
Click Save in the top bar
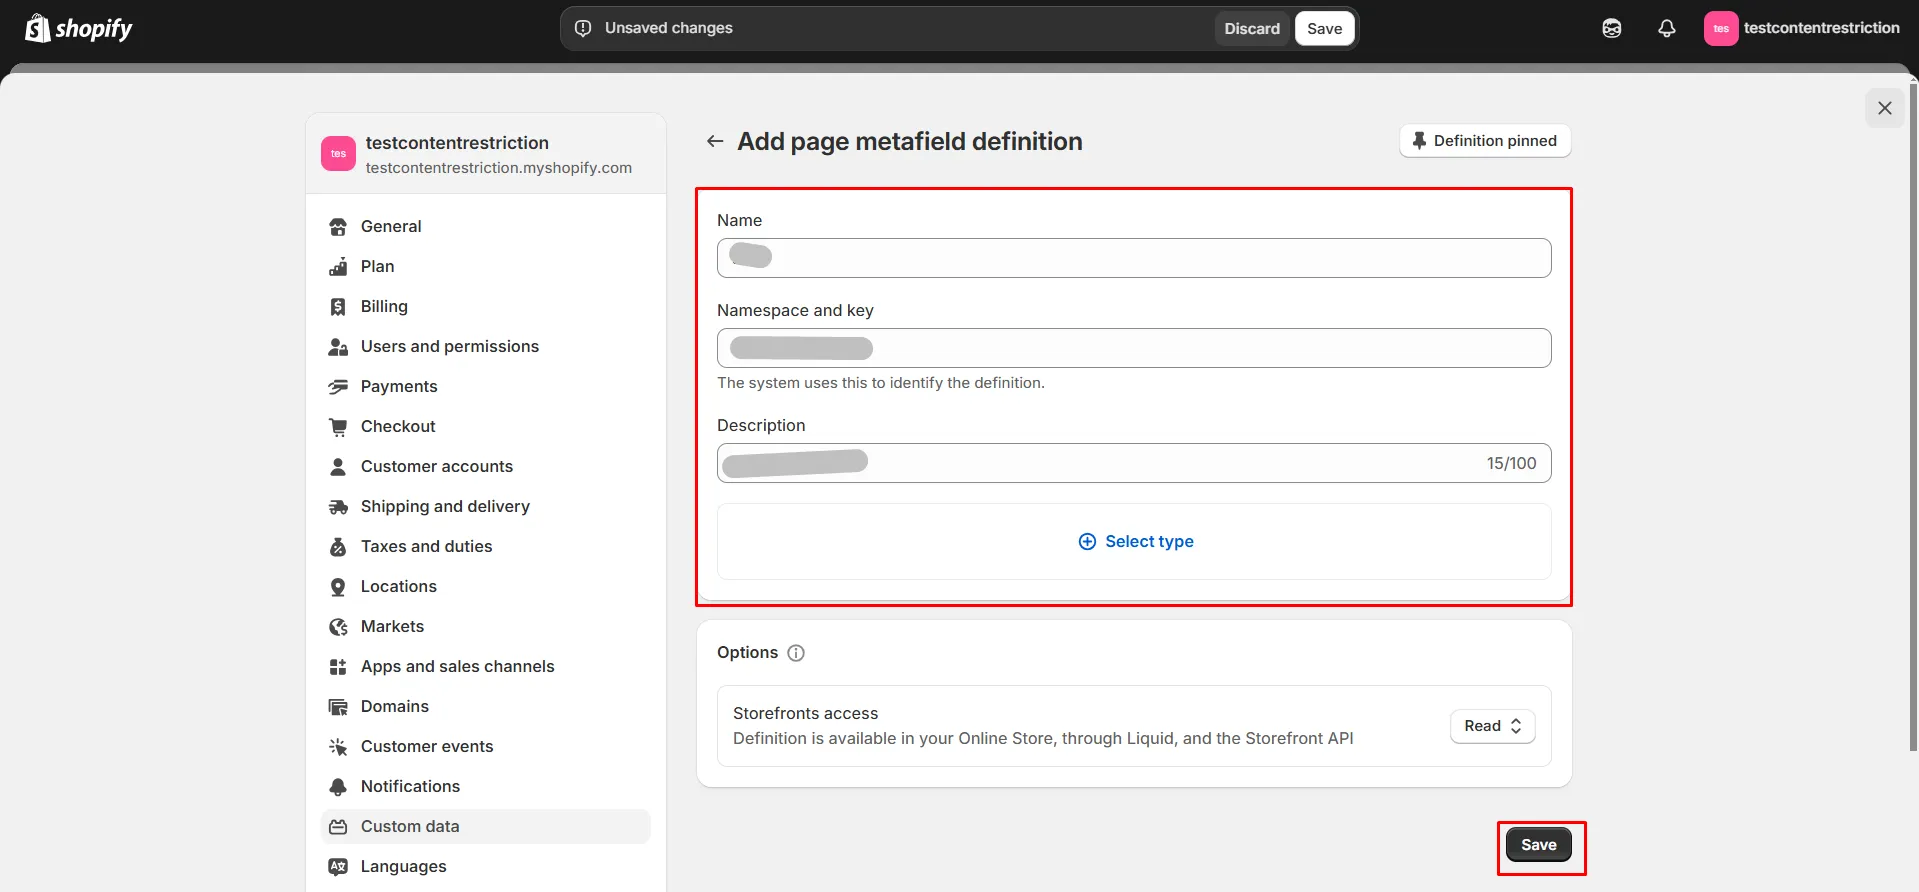click(1324, 29)
